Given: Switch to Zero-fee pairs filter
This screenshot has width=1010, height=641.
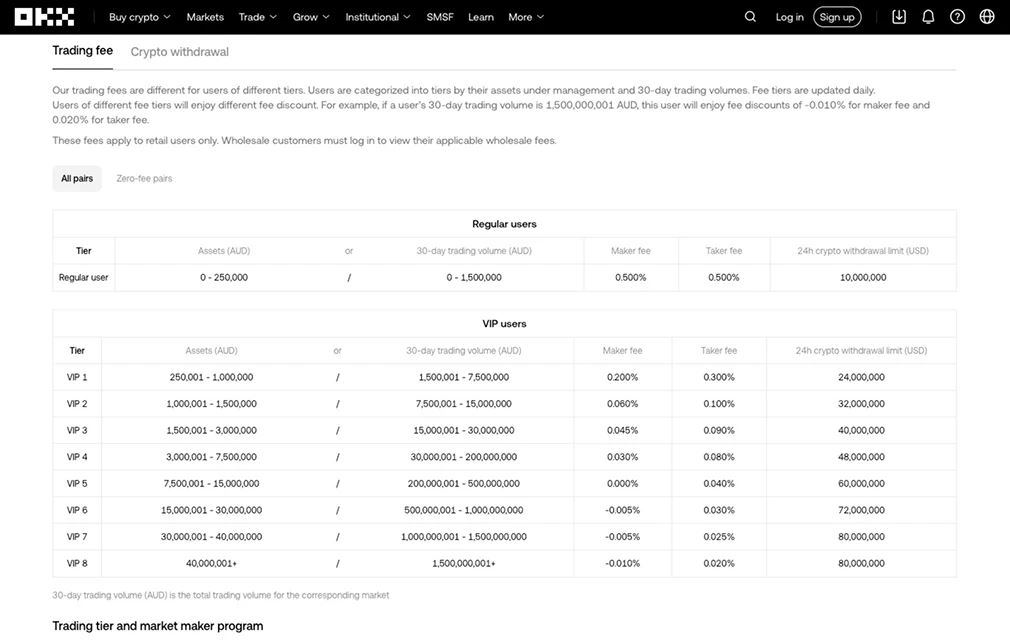Looking at the screenshot, I should 144,179.
